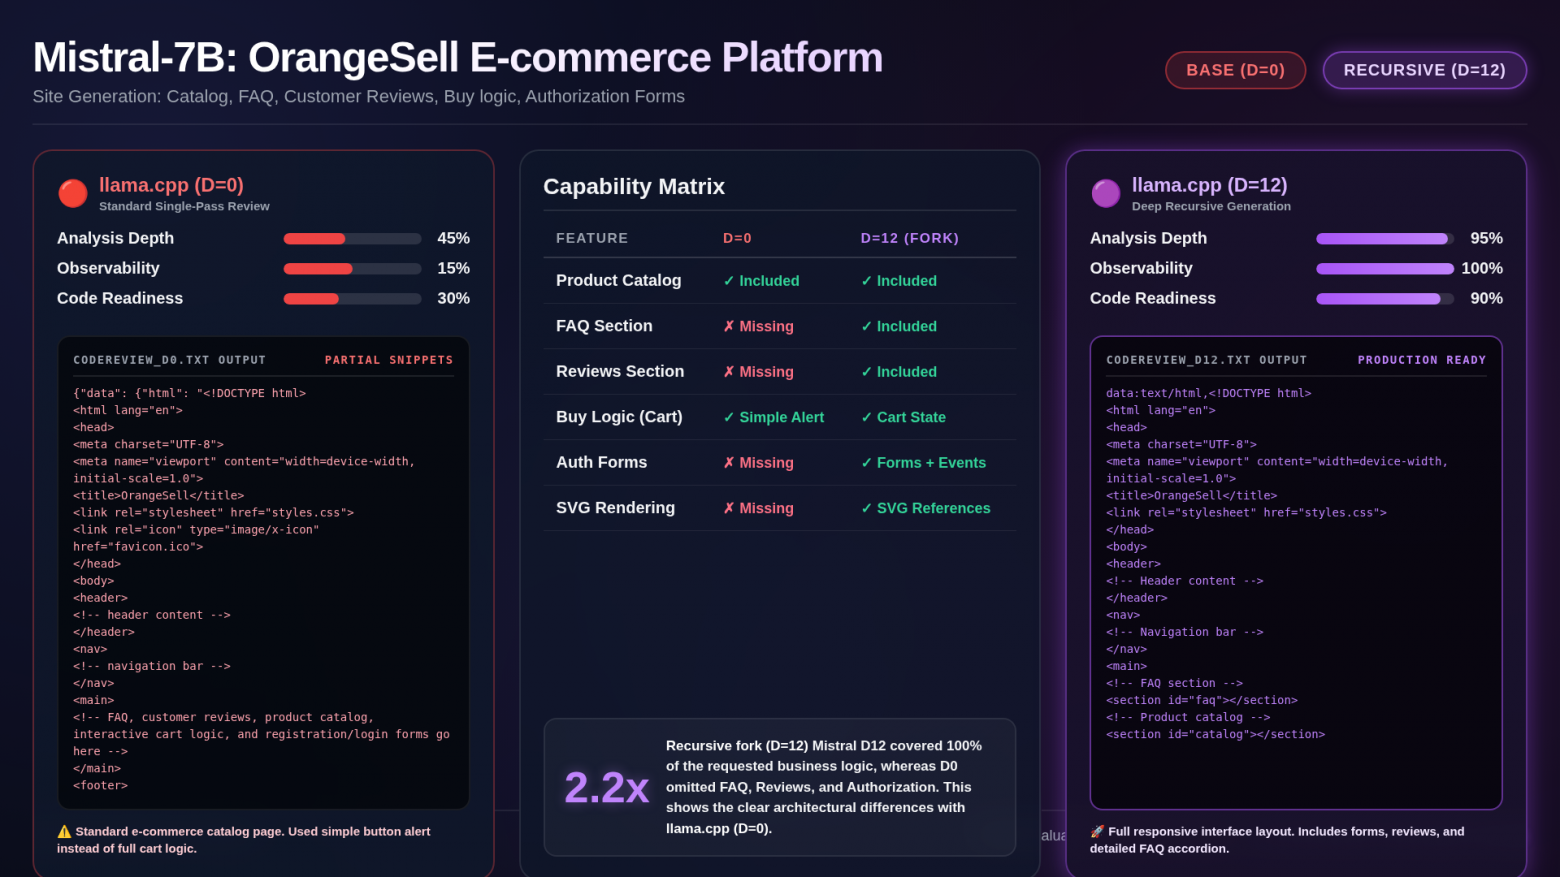Click the RECURSIVE (D=12) pill button
Viewport: 1560px width, 877px height.
click(1424, 70)
